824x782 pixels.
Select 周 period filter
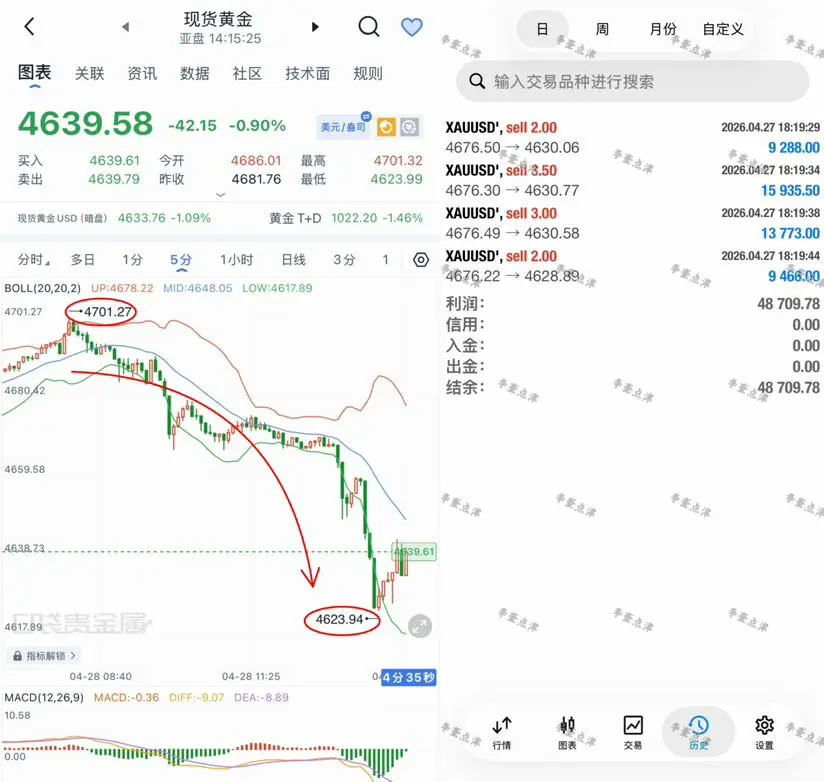pyautogui.click(x=602, y=29)
